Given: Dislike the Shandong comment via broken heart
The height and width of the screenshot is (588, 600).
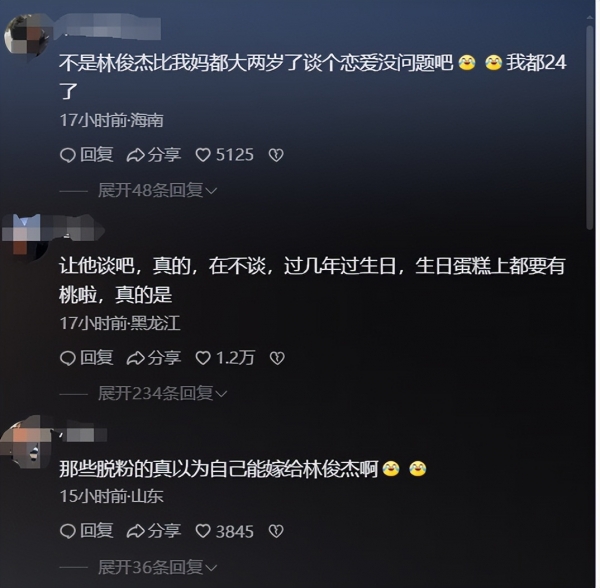Looking at the screenshot, I should 276,531.
